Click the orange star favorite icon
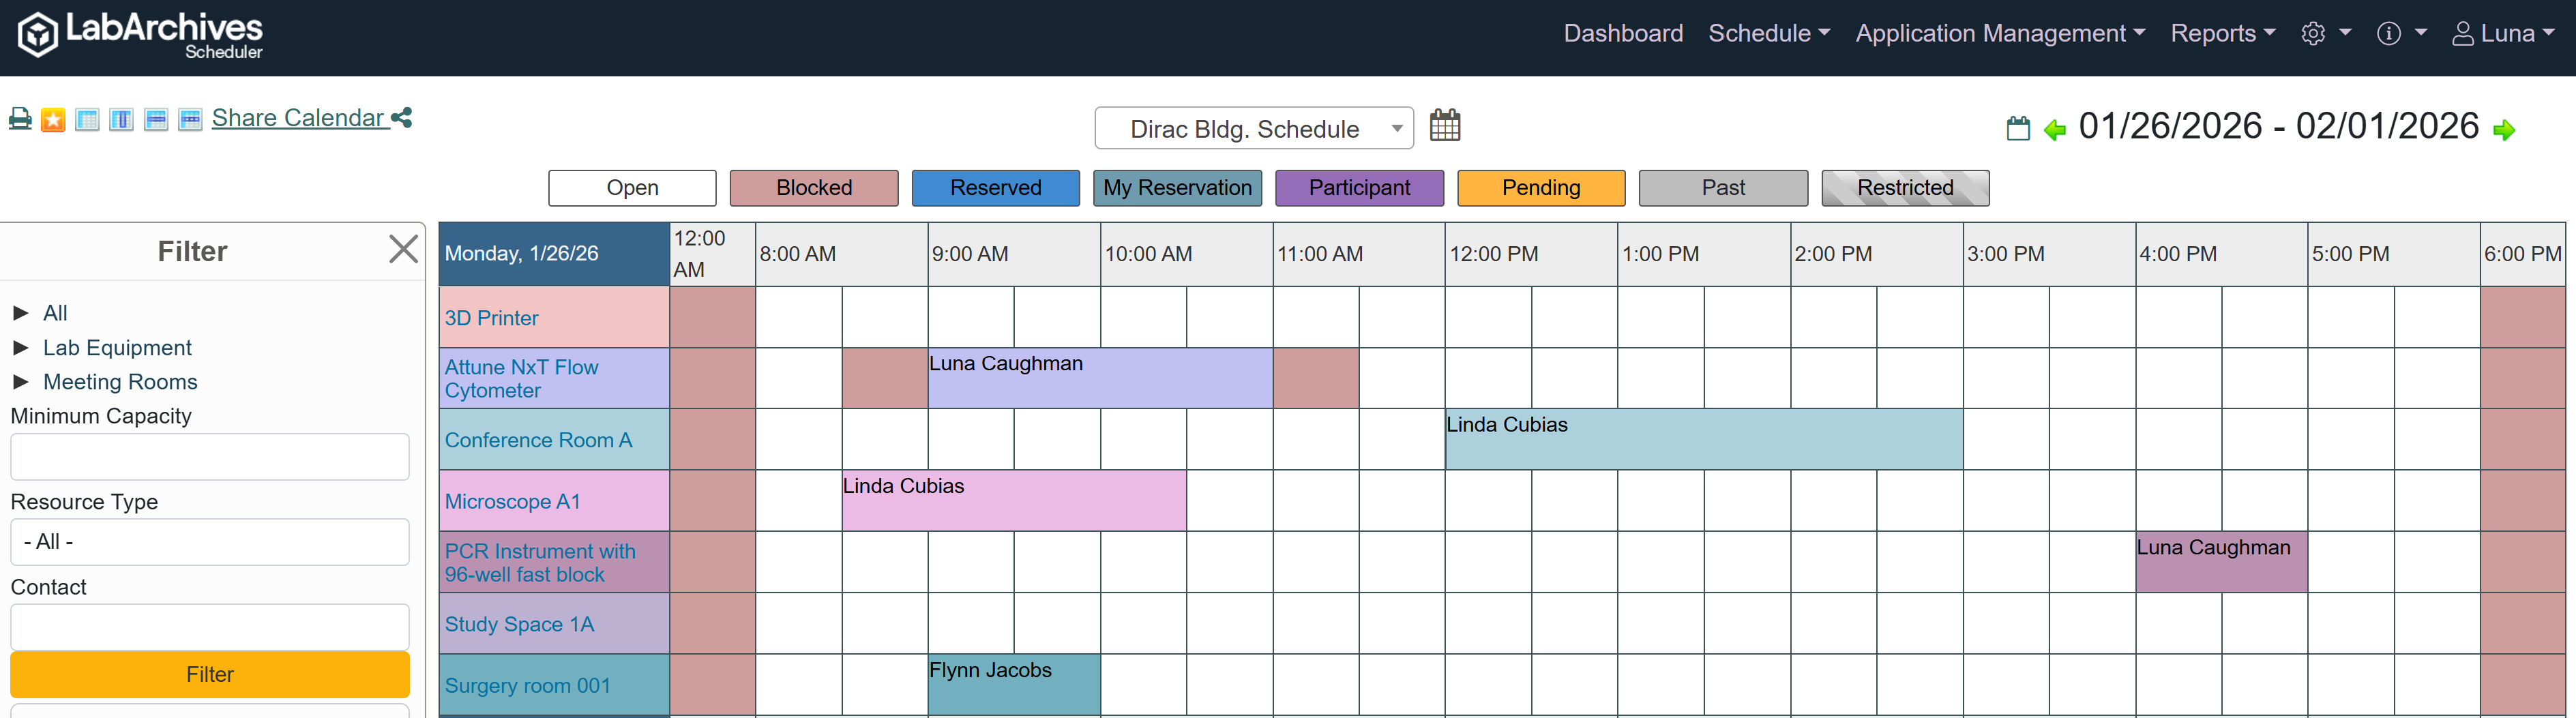The height and width of the screenshot is (718, 2576). tap(53, 120)
